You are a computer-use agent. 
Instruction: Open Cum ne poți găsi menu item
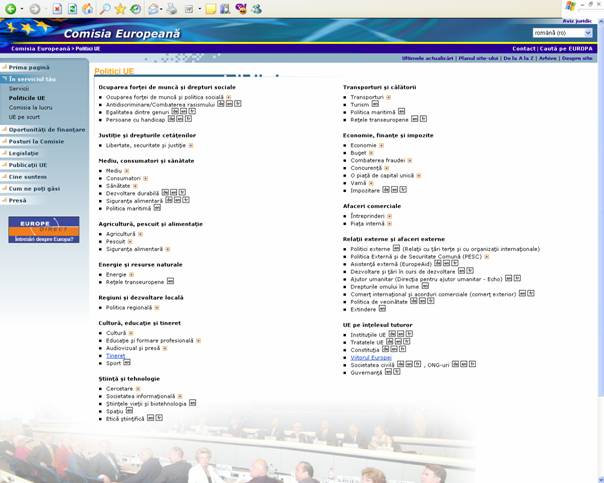pos(34,189)
